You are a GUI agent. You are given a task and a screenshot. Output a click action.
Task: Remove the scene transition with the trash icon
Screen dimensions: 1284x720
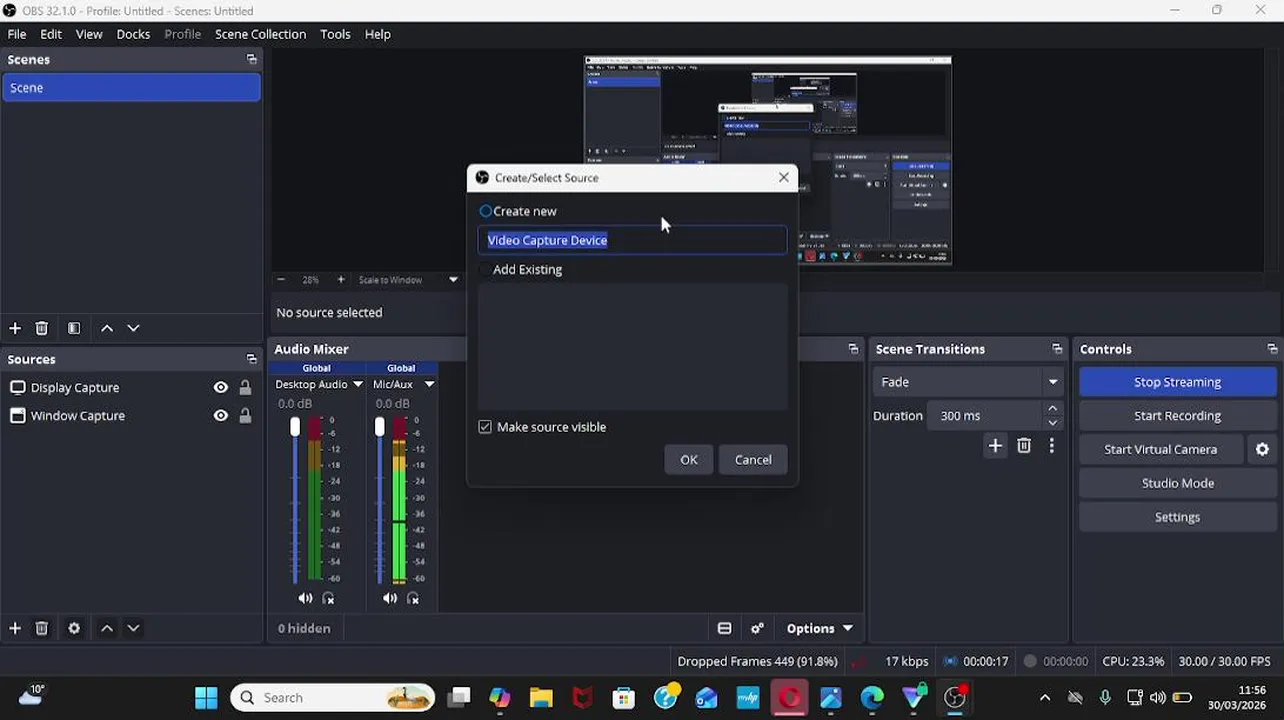pos(1024,446)
